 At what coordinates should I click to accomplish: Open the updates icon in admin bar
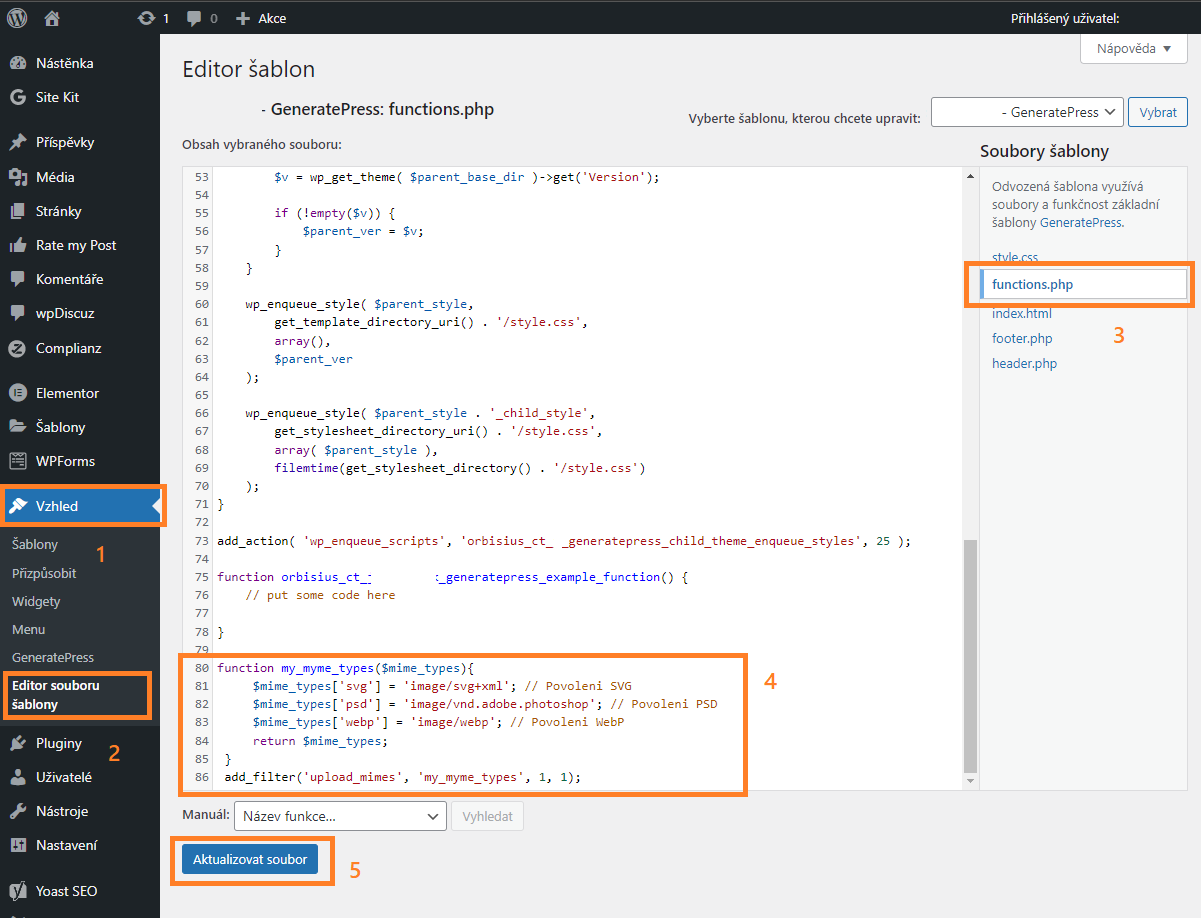[146, 18]
